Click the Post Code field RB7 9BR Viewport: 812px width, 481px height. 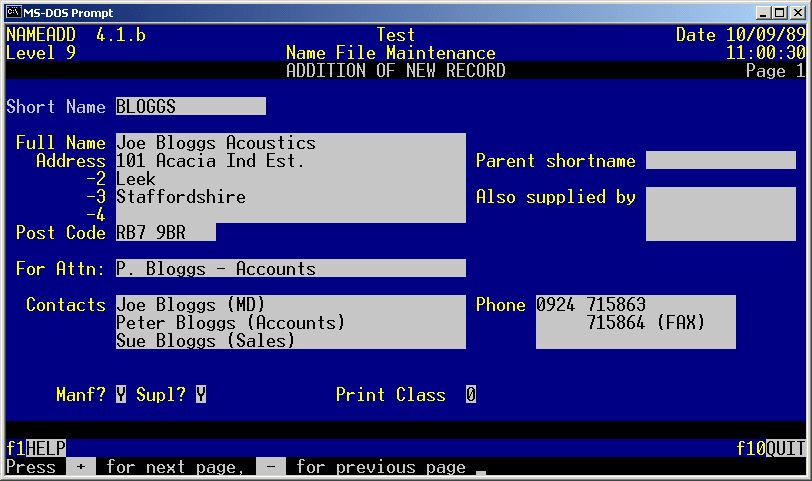165,233
